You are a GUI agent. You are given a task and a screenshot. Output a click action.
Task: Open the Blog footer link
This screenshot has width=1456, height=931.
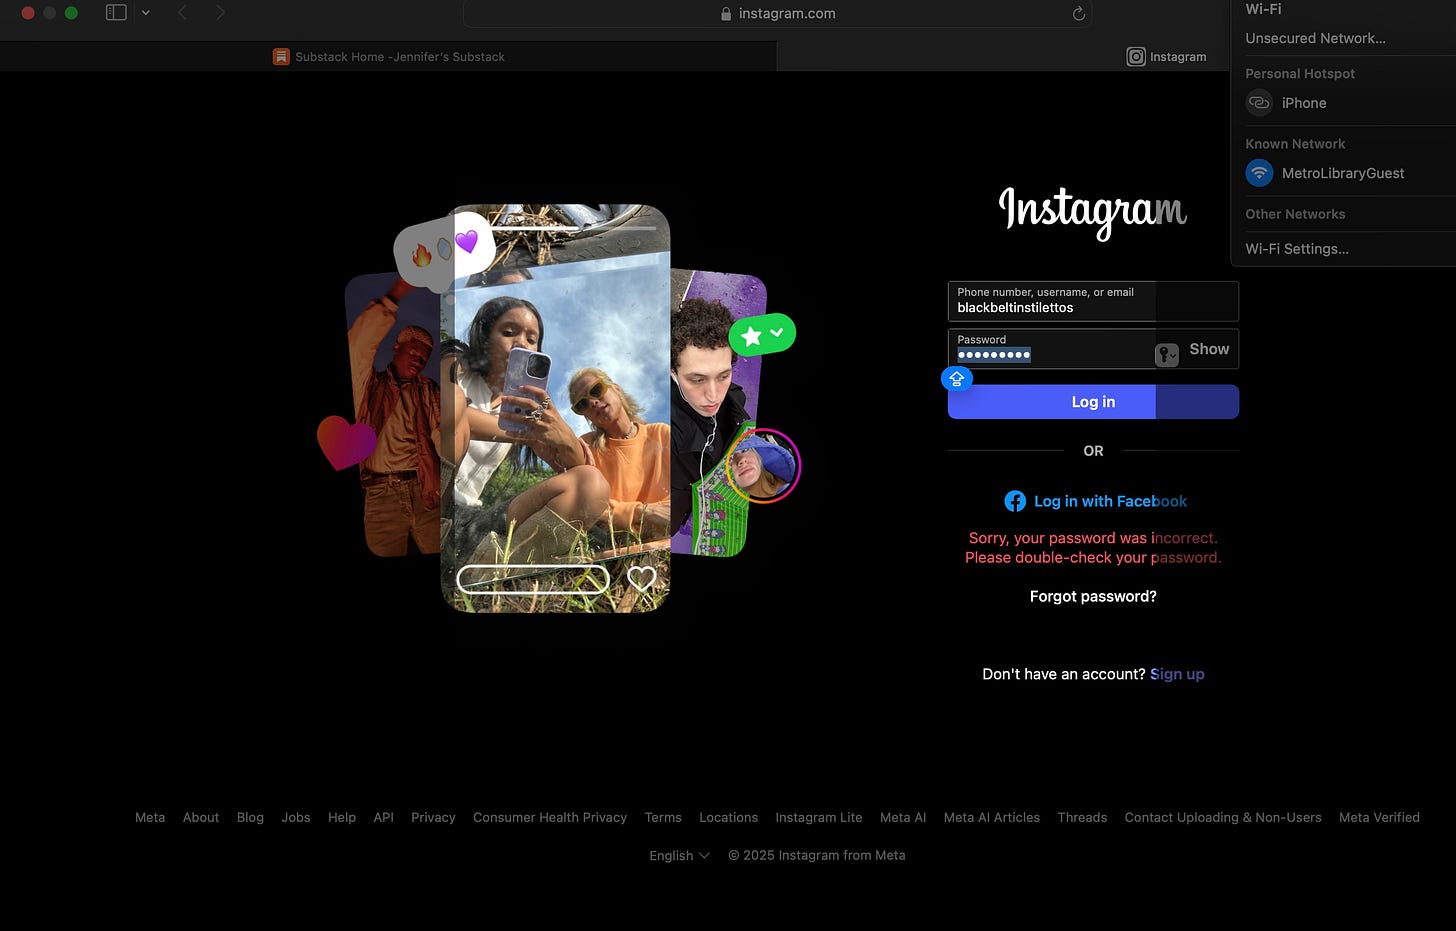(x=250, y=817)
